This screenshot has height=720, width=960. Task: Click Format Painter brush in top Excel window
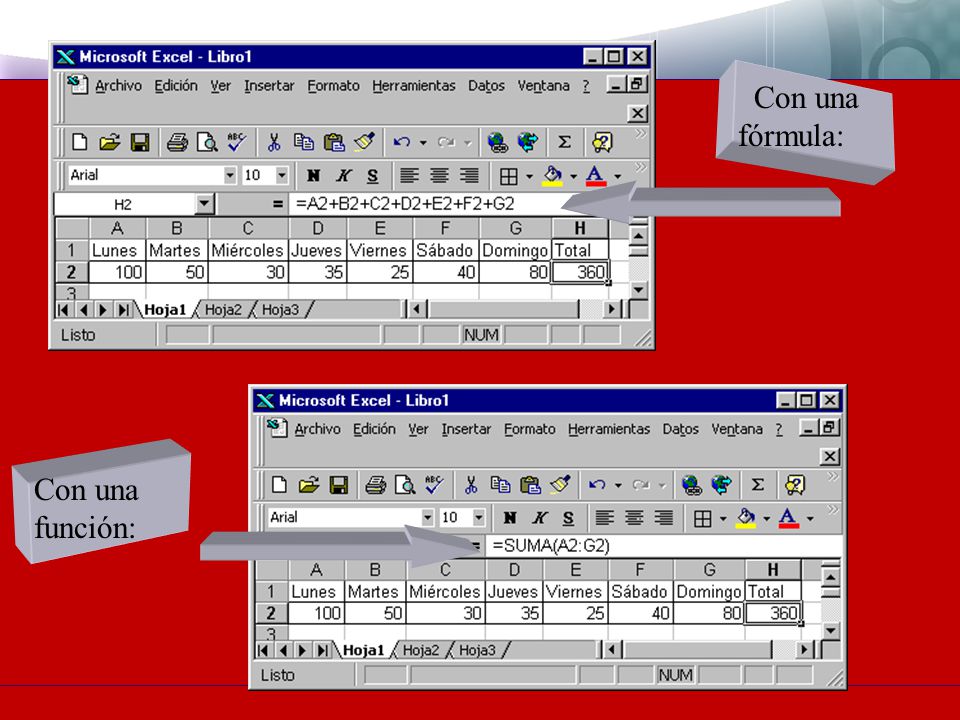tap(364, 142)
